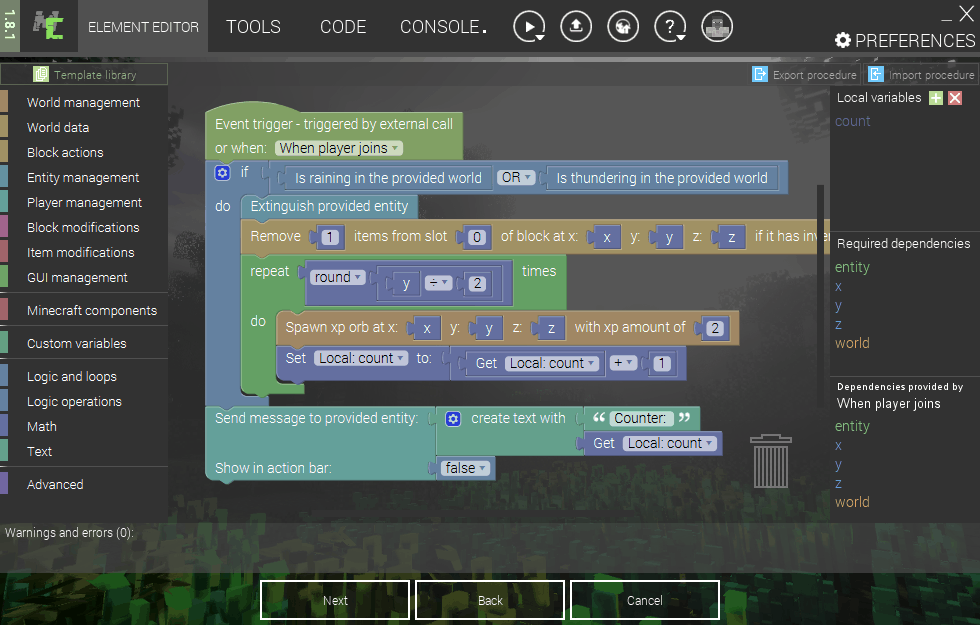Open the player account head icon
980x625 pixels.
717,26
